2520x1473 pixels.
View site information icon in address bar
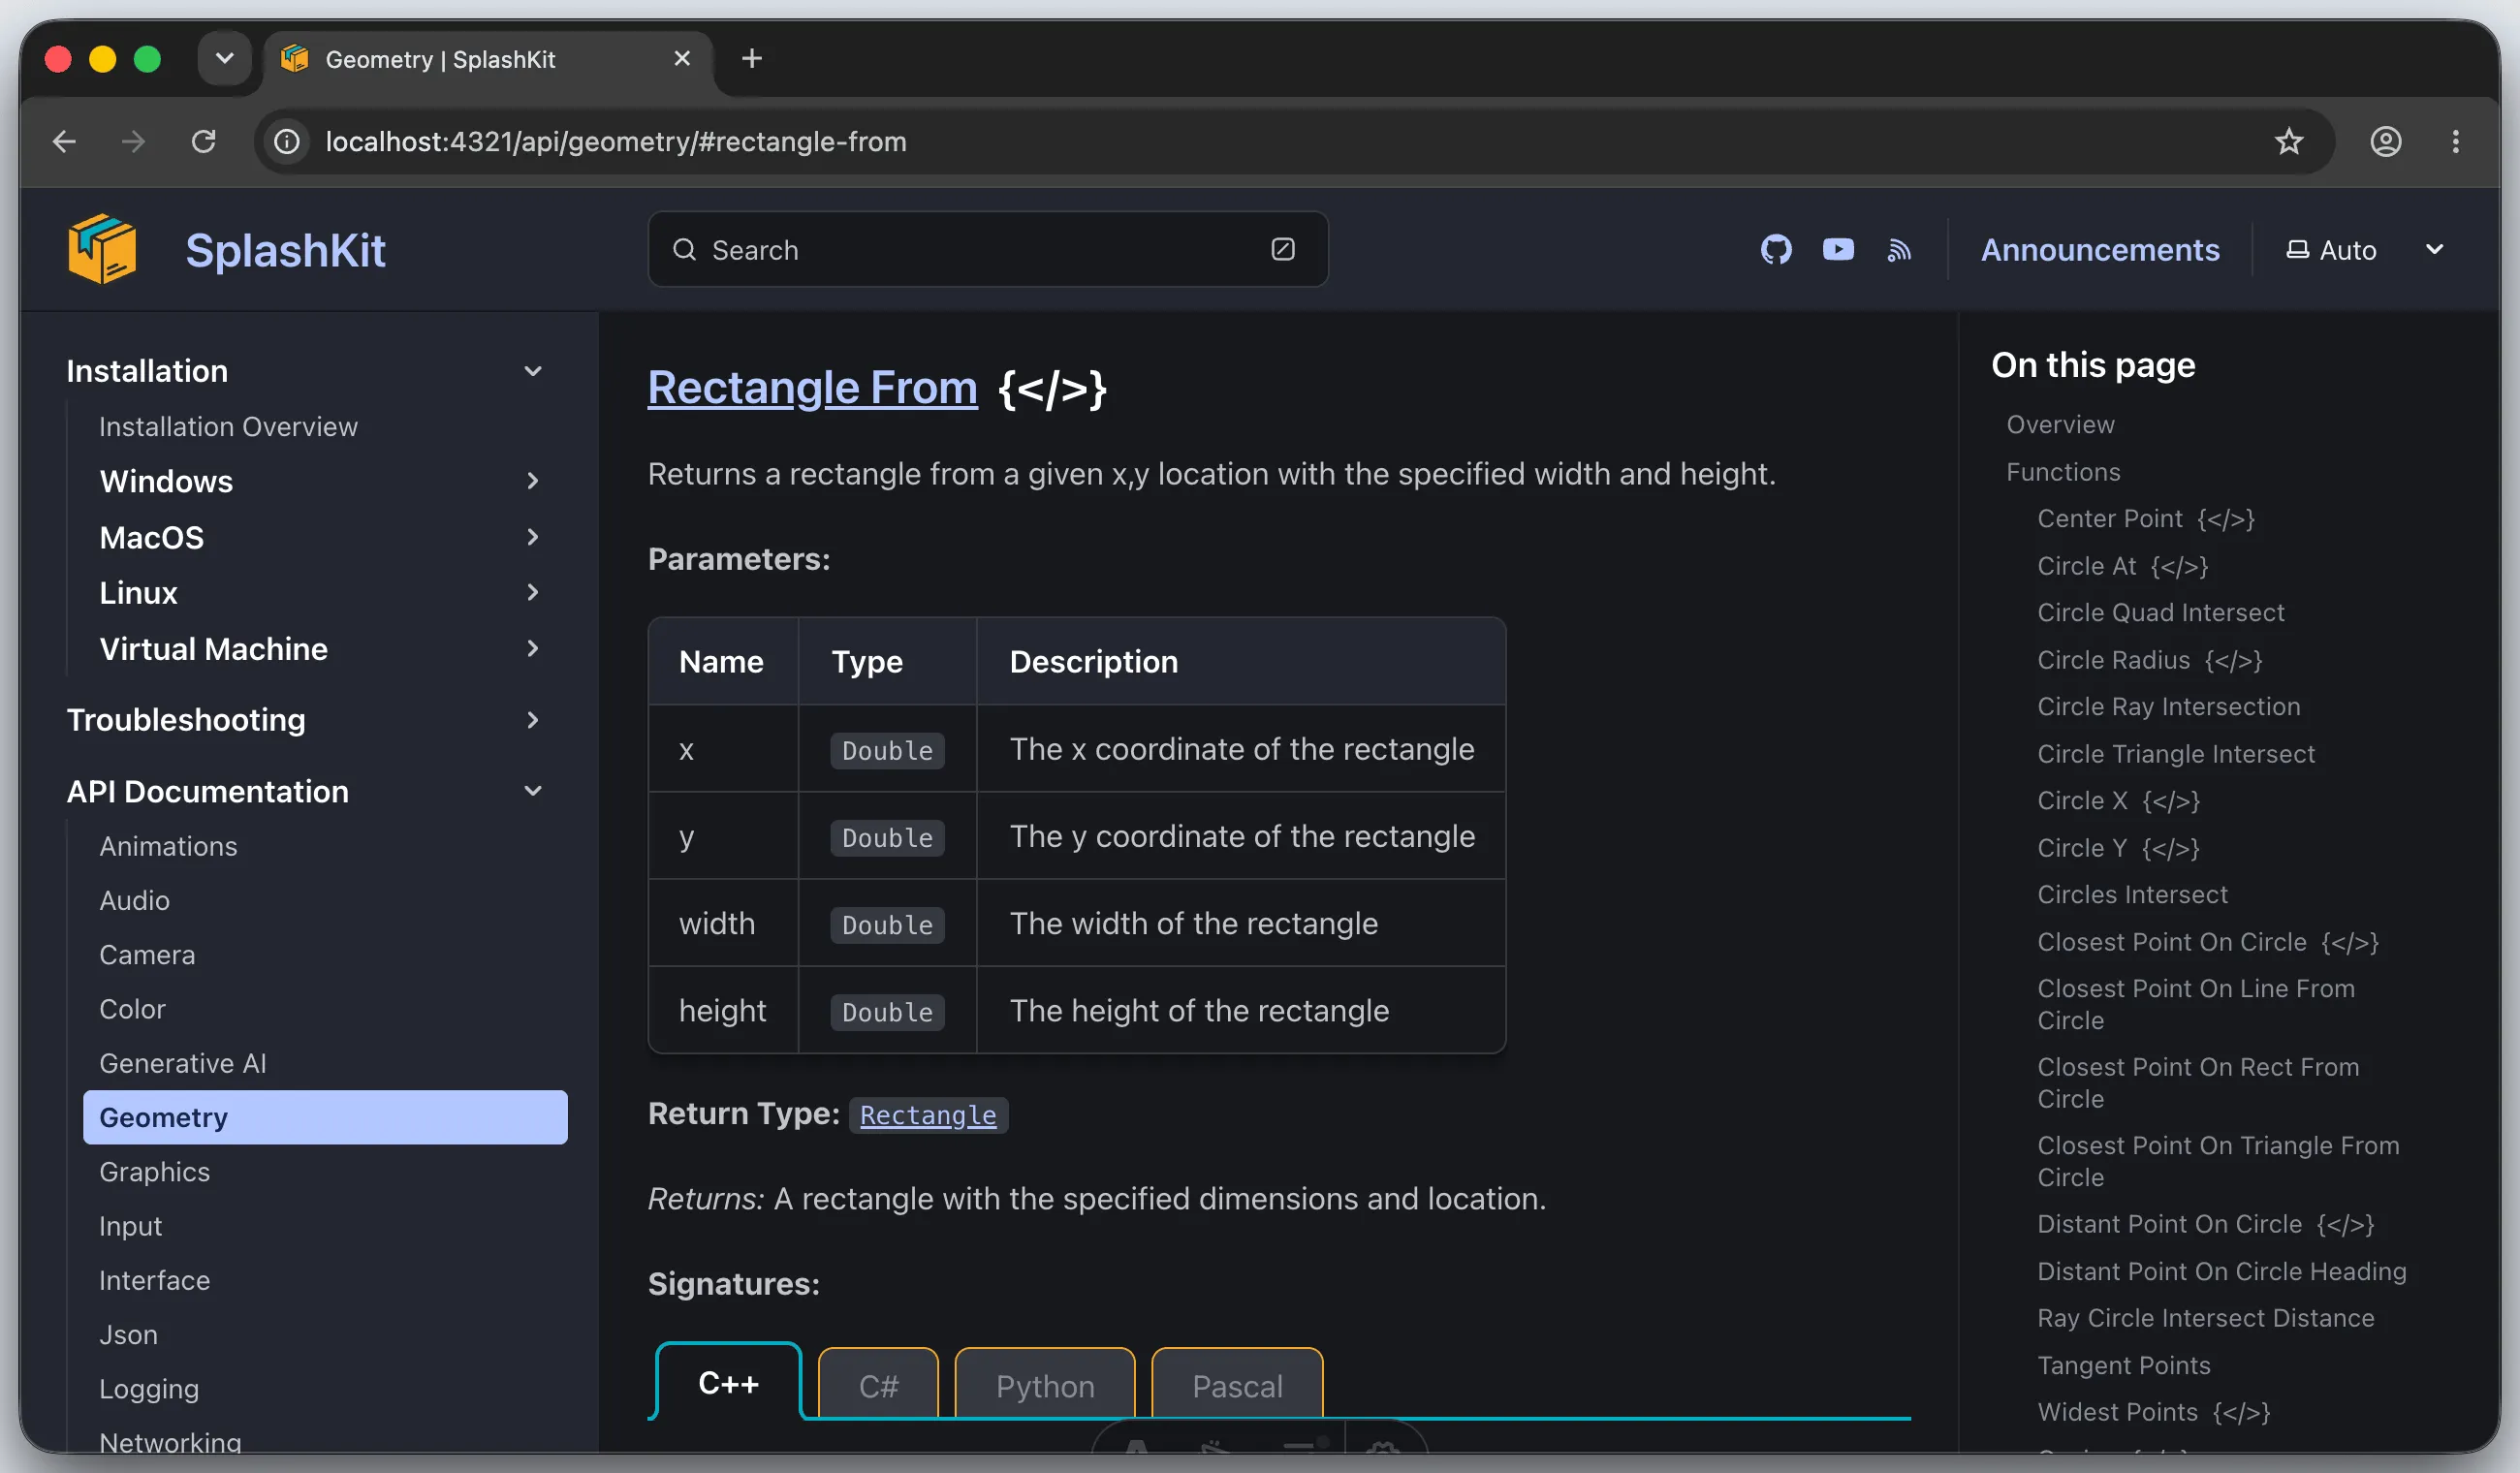click(x=287, y=142)
